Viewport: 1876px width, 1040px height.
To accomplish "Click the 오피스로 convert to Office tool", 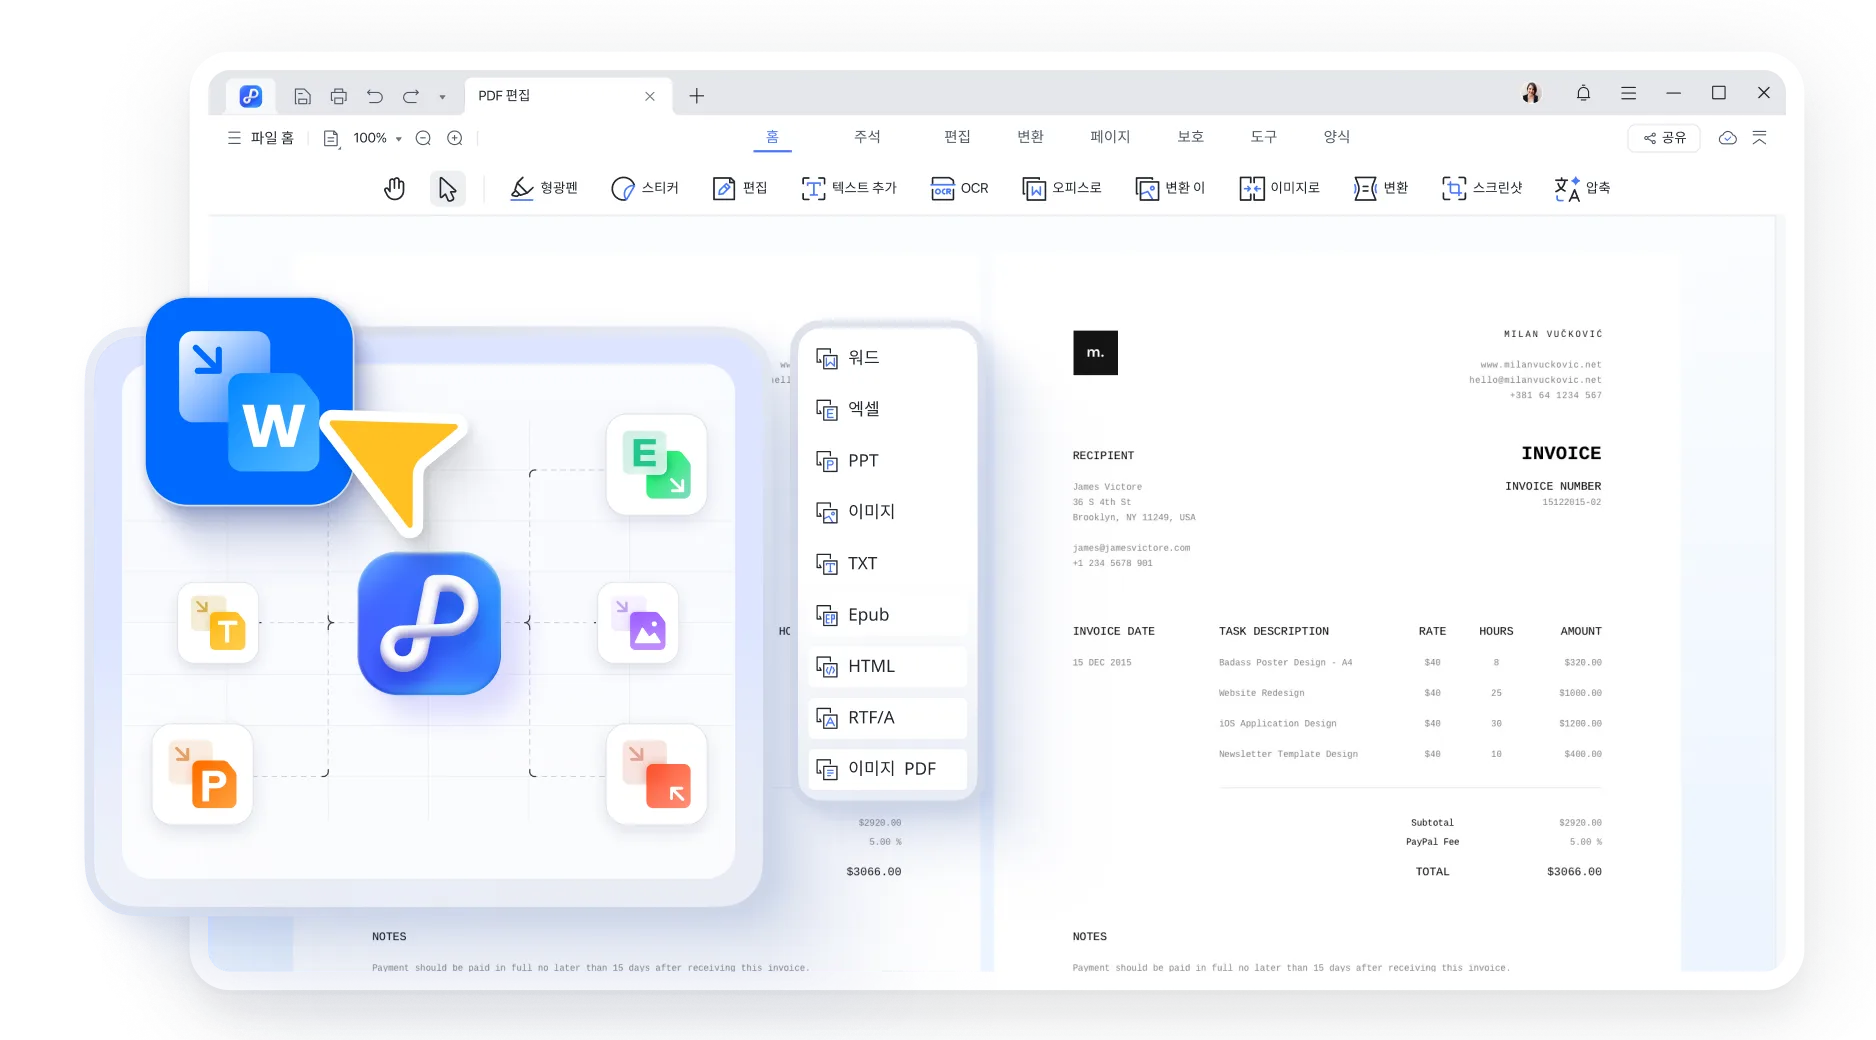I will [x=1062, y=188].
